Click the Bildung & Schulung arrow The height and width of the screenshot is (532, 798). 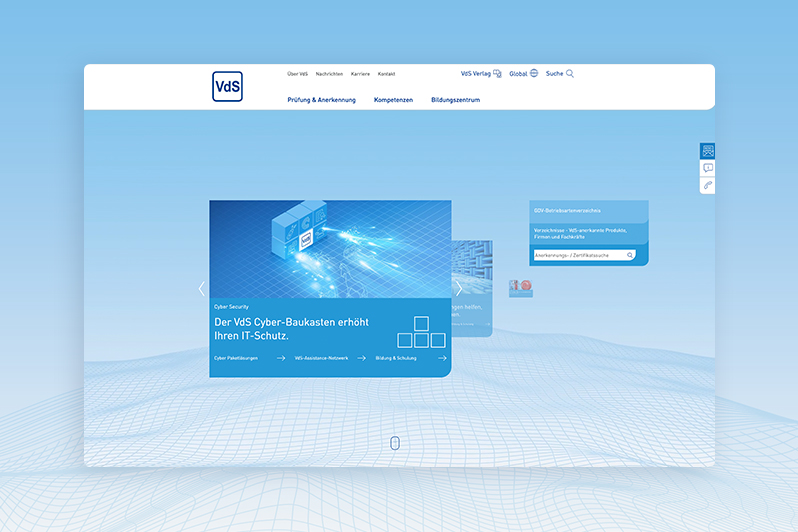click(x=442, y=358)
